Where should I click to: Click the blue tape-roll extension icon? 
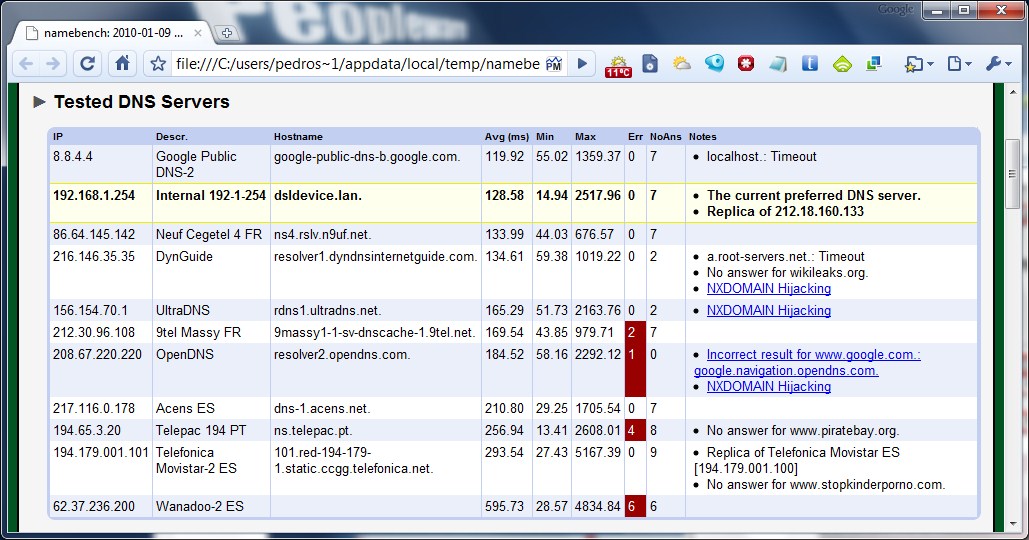click(x=714, y=63)
